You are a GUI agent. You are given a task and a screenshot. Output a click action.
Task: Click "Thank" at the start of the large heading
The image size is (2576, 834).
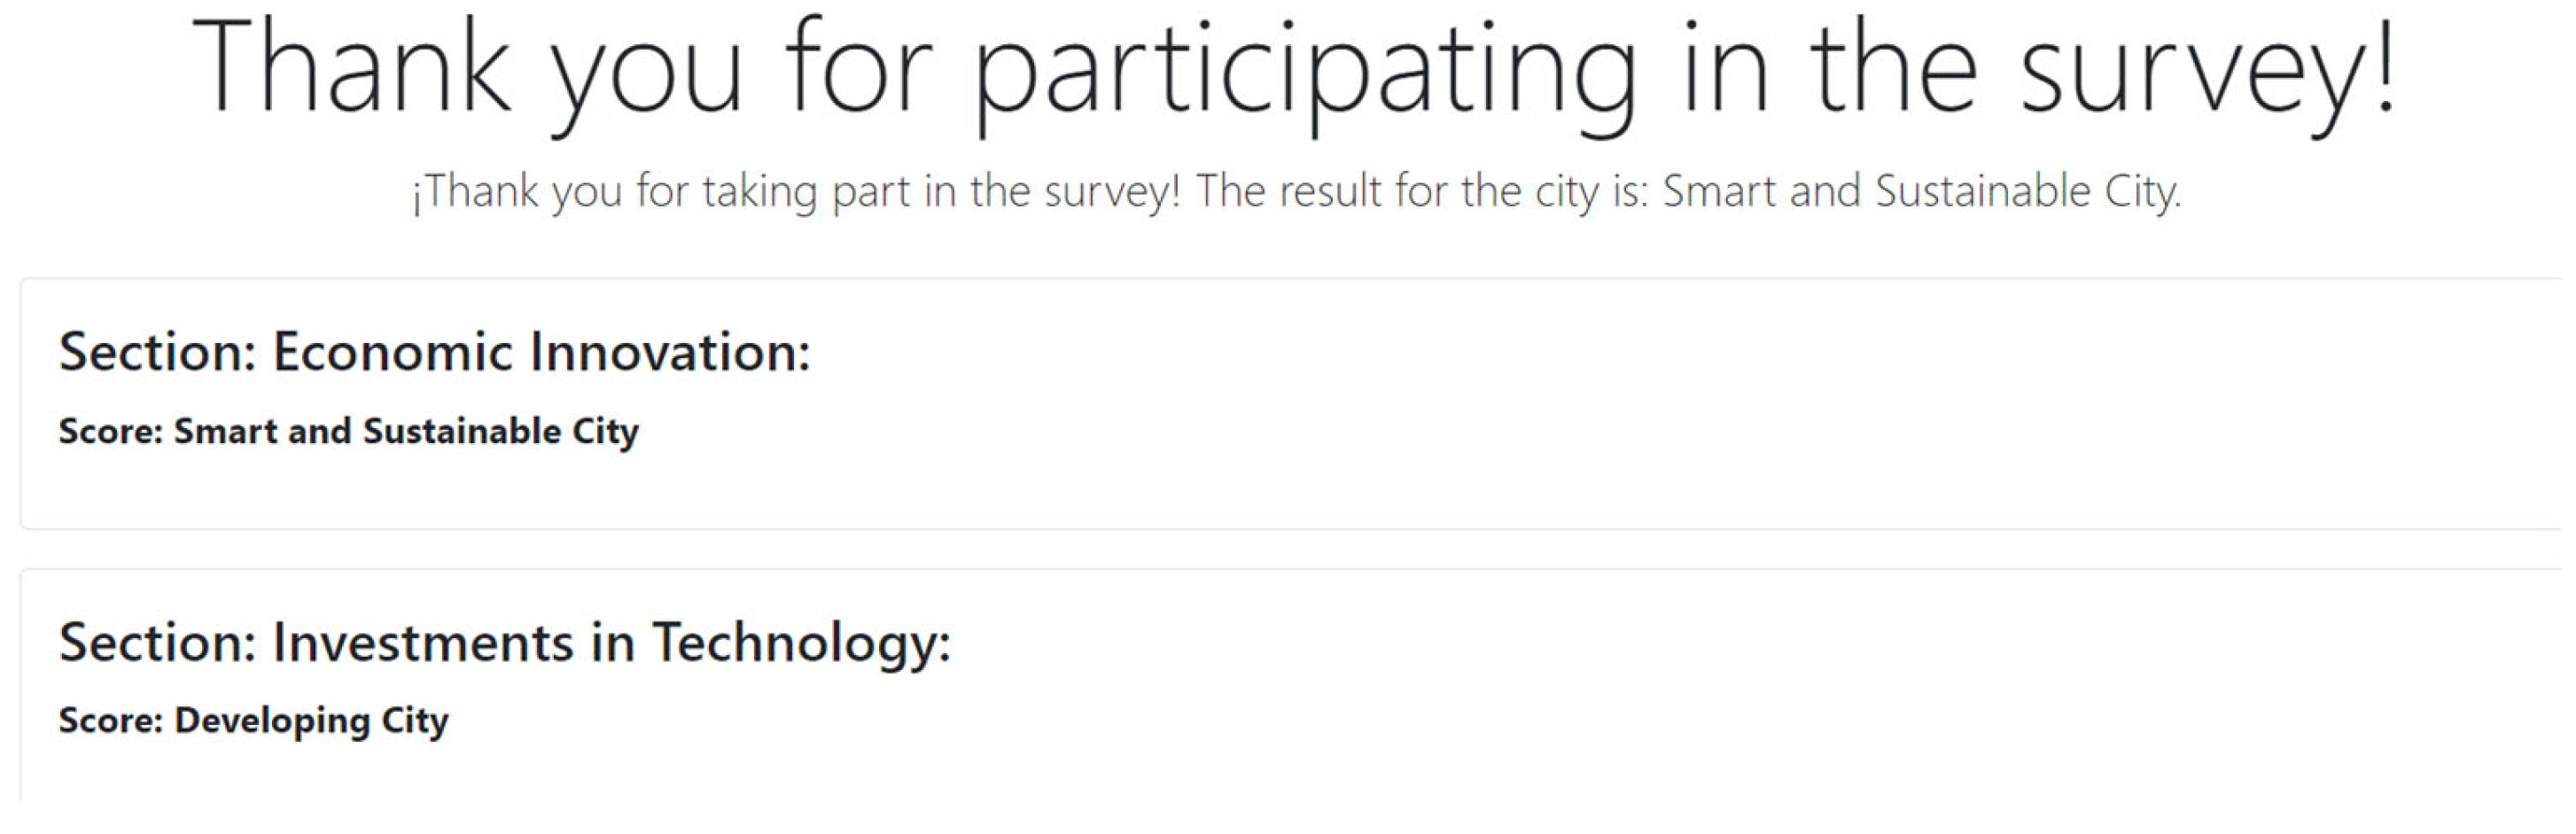tap(352, 68)
